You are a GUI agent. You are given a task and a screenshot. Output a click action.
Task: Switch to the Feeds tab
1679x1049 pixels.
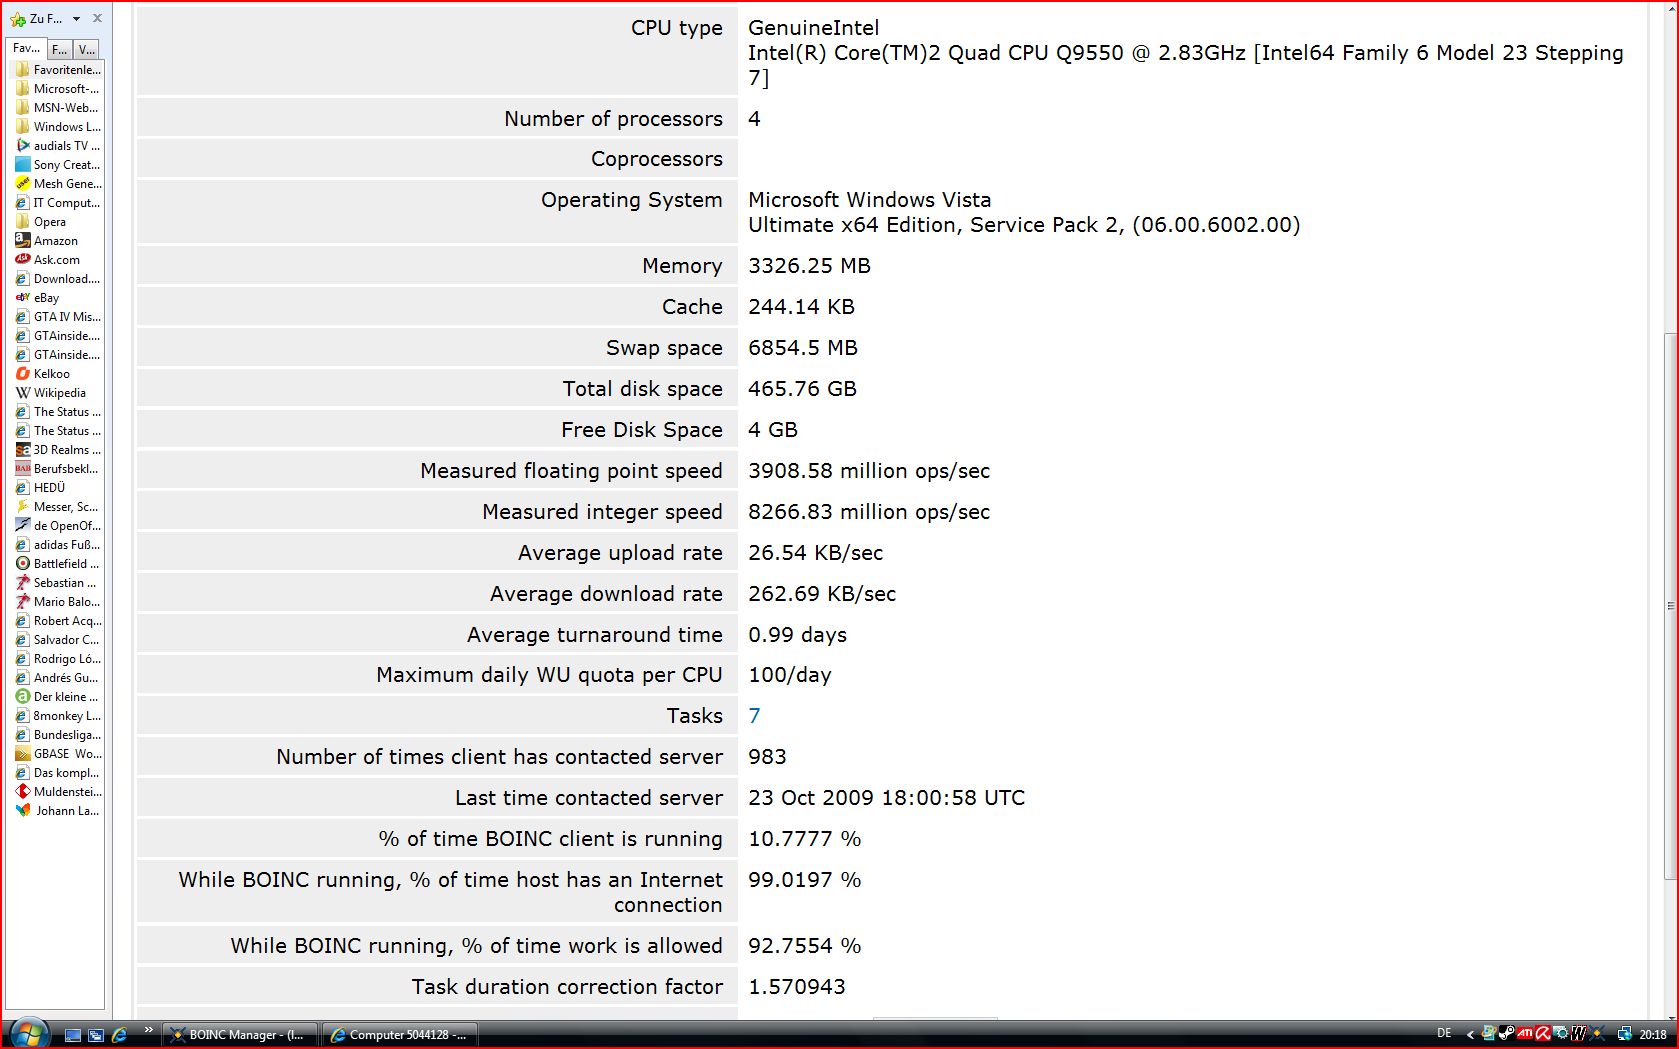pyautogui.click(x=60, y=49)
